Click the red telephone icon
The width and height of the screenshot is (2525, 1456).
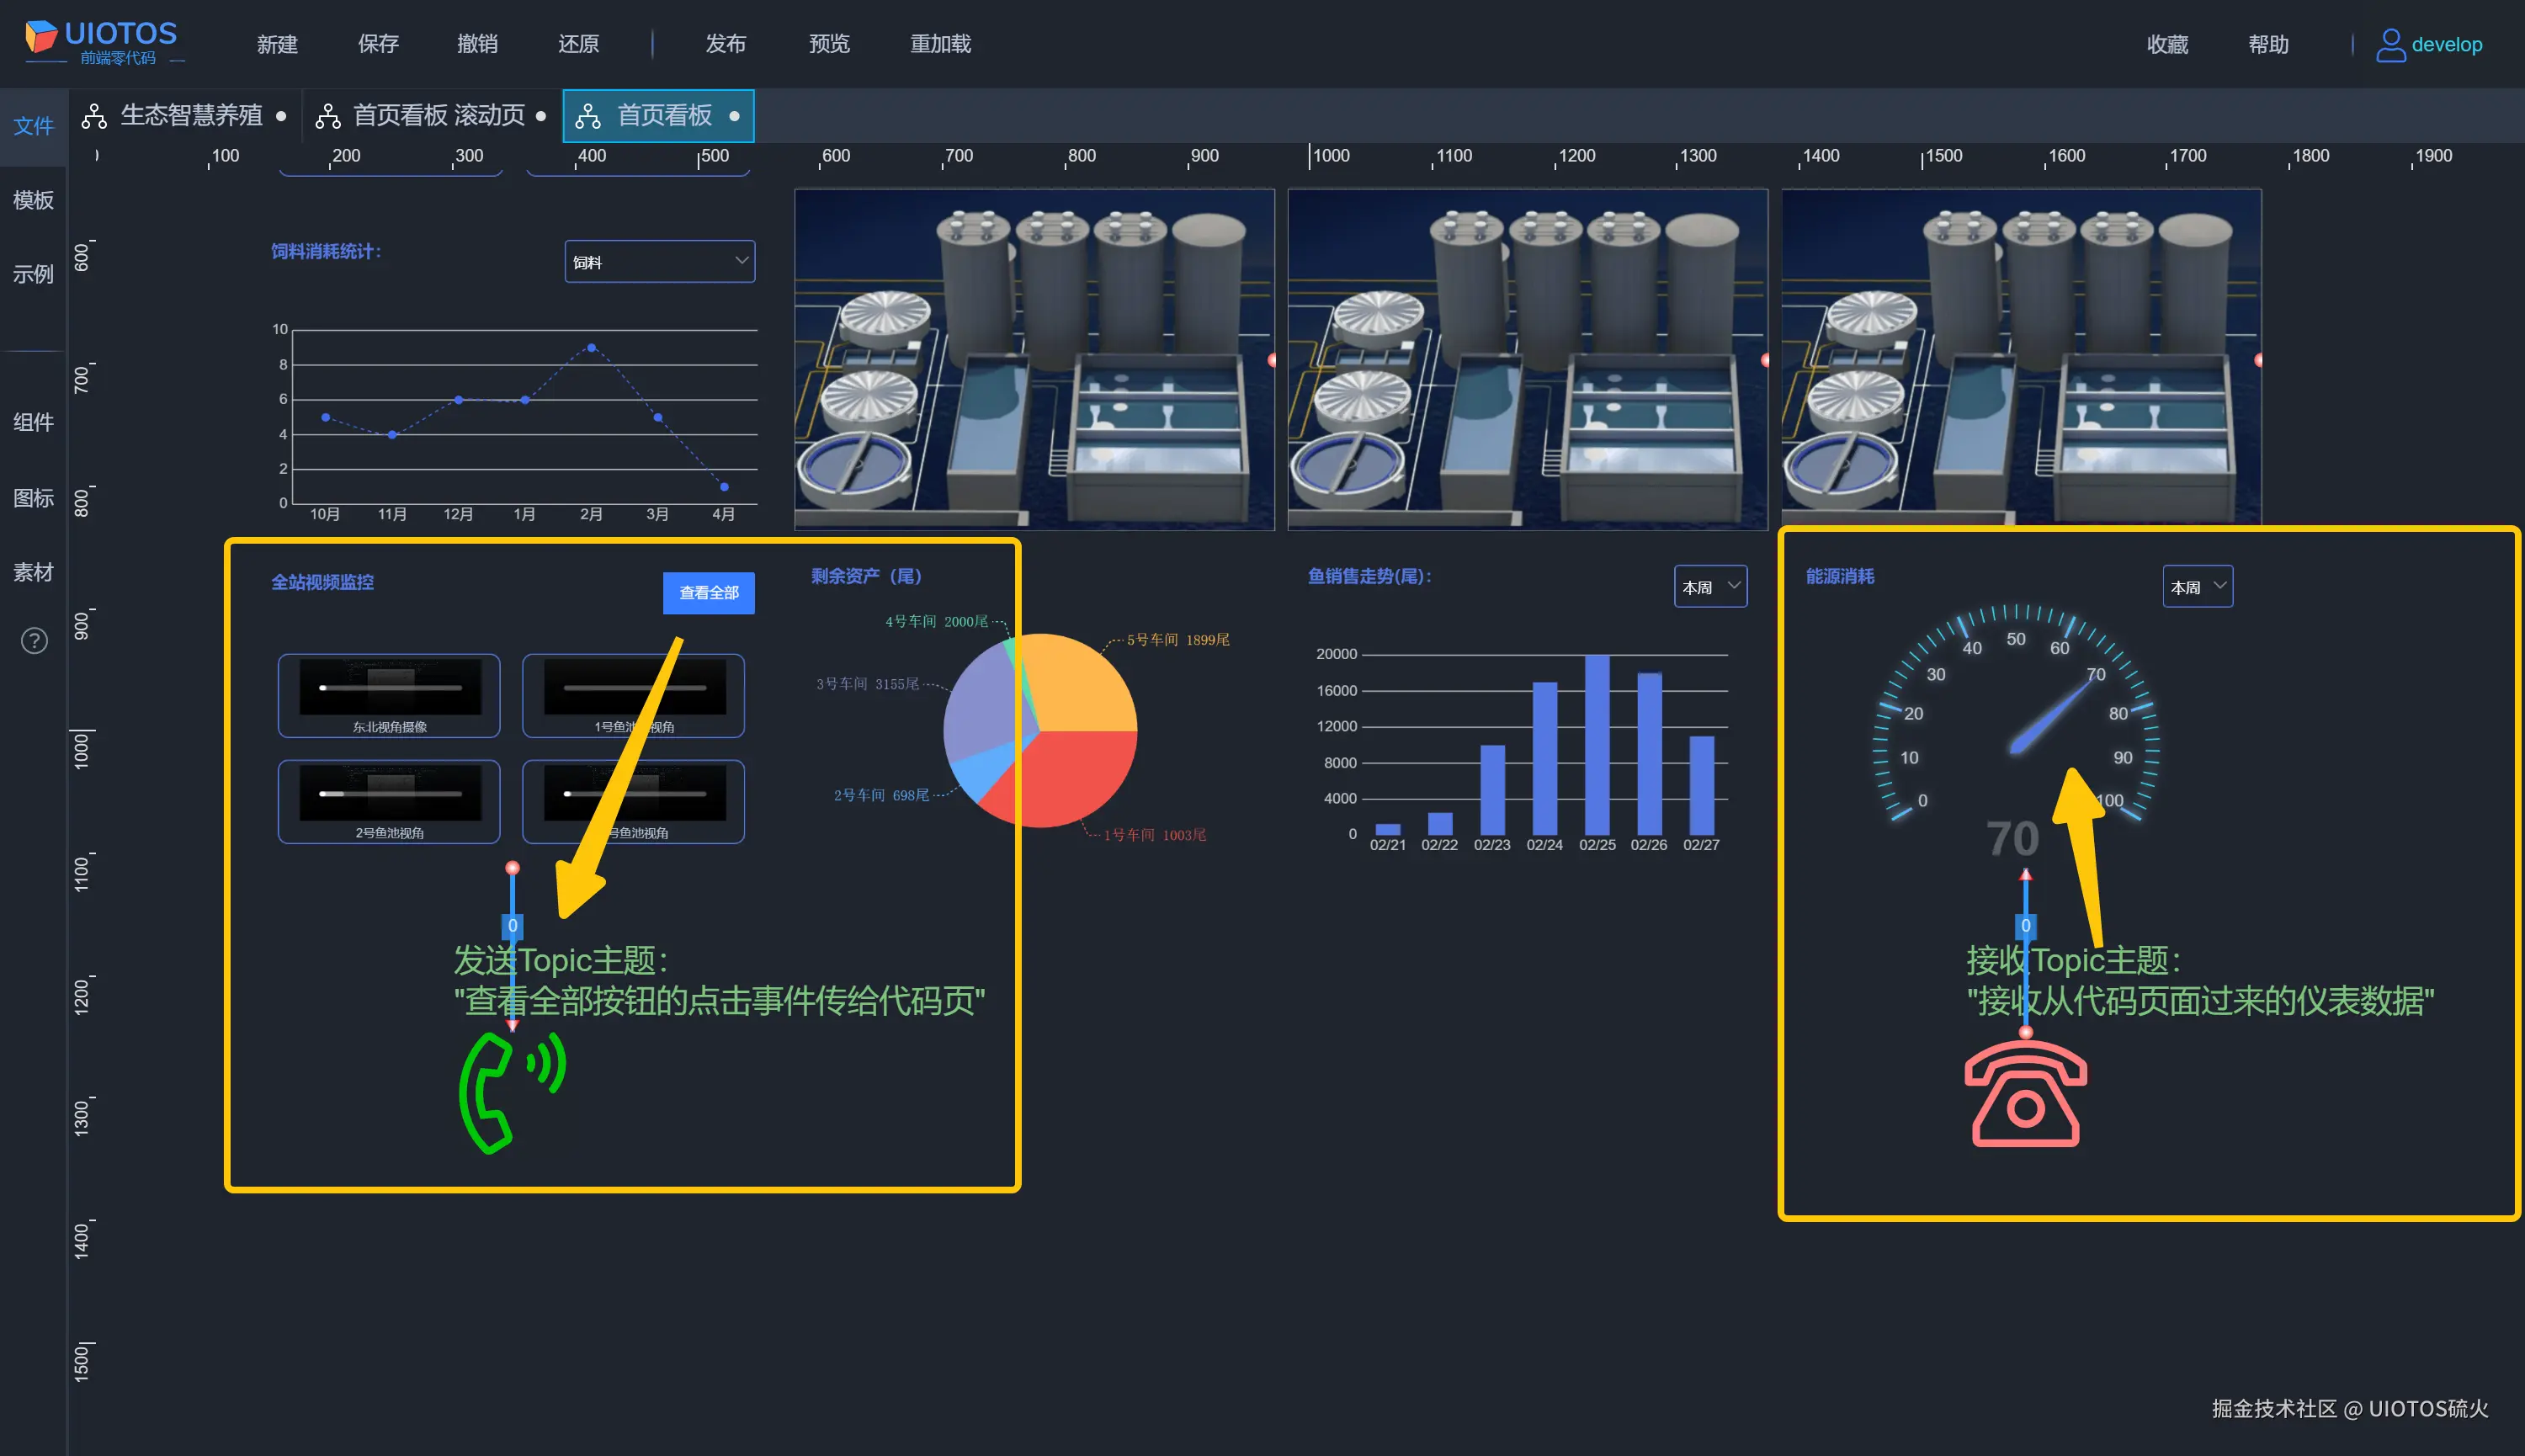pos(2025,1094)
